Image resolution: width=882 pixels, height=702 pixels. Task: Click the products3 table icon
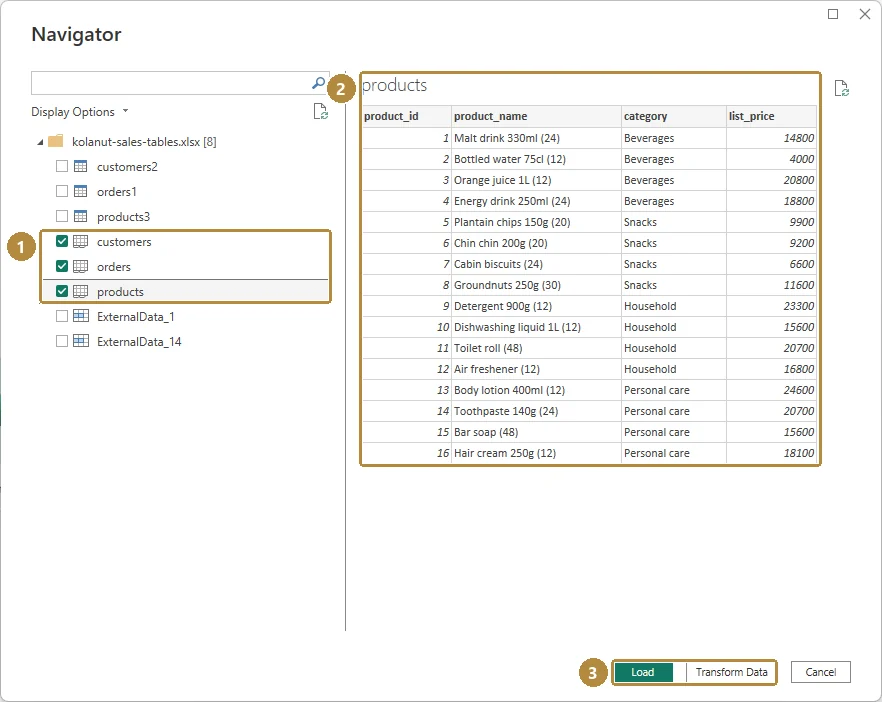[80, 216]
